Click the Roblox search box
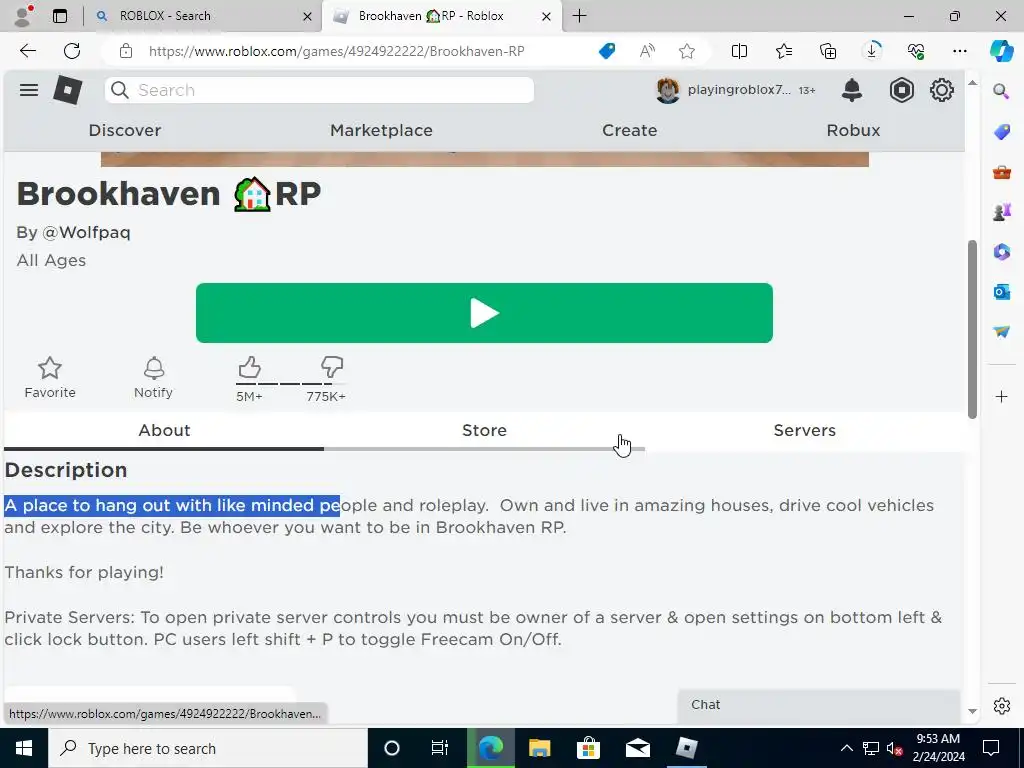Image resolution: width=1024 pixels, height=768 pixels. pyautogui.click(x=319, y=90)
